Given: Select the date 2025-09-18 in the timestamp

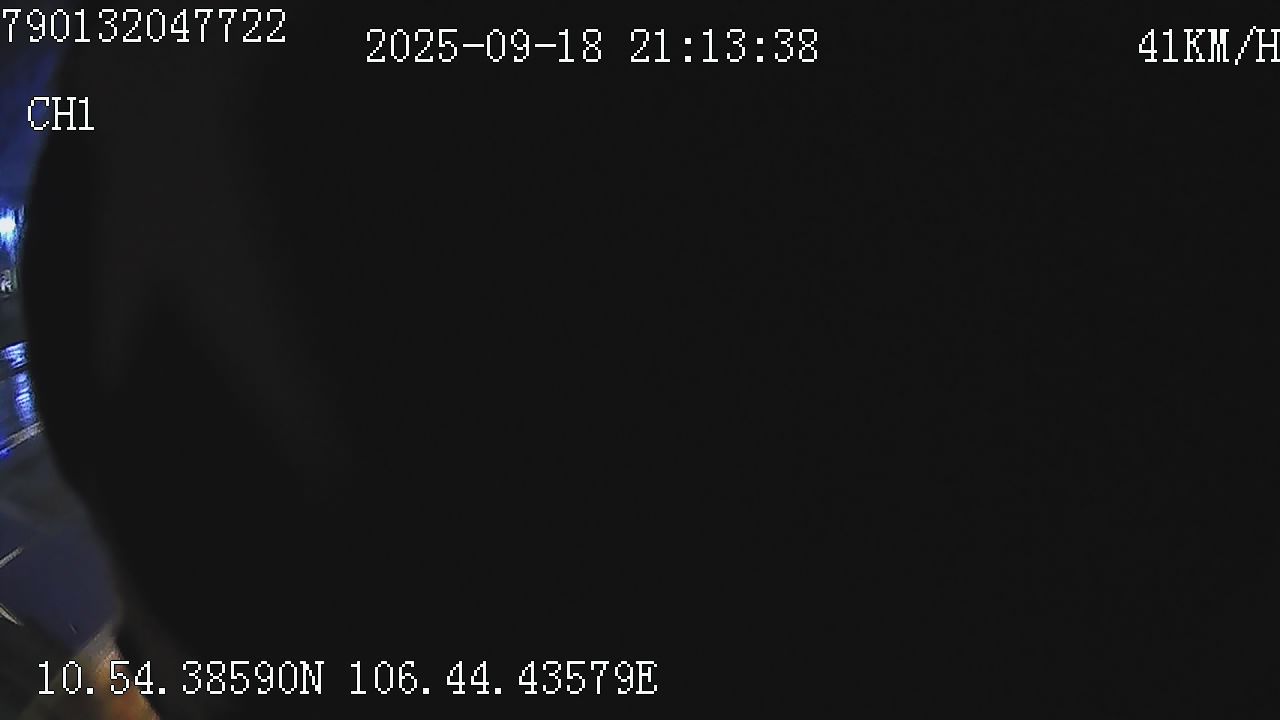Looking at the screenshot, I should (484, 47).
